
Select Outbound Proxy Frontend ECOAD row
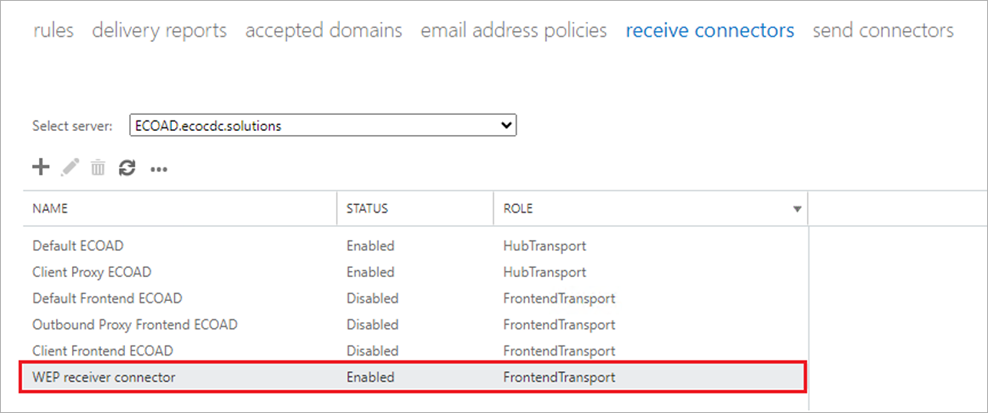[x=134, y=325]
